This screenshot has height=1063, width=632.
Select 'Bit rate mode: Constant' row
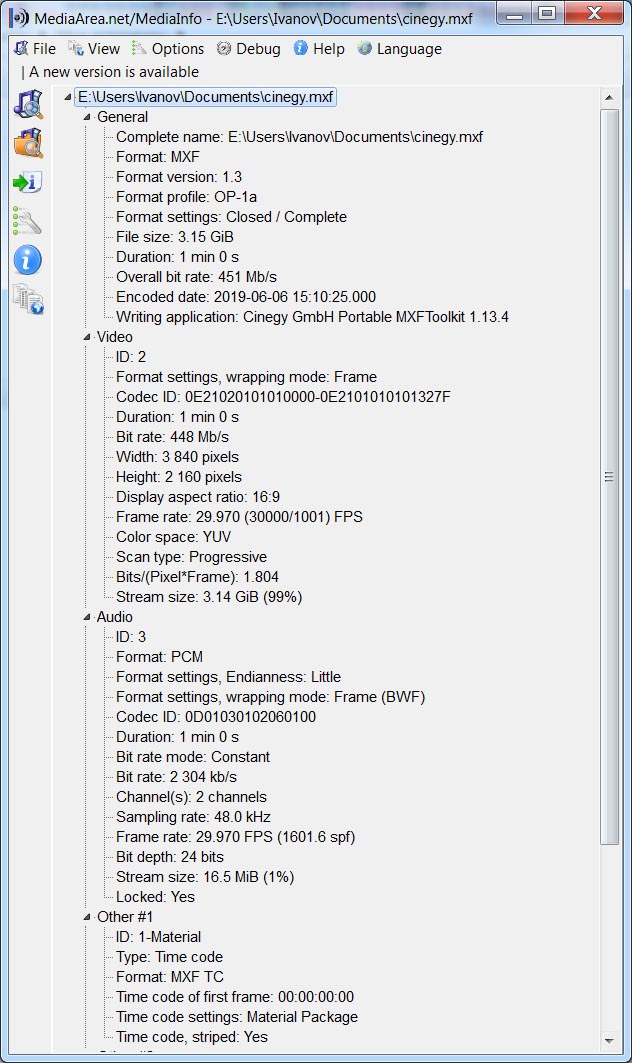(x=193, y=757)
